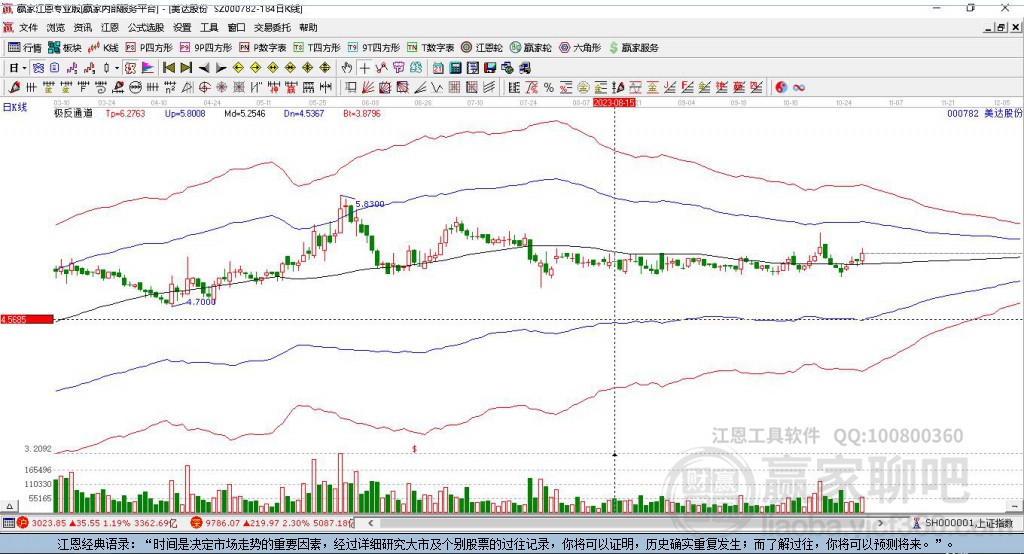Click the polyline with red nodes icon
The width and height of the screenshot is (1024, 554).
[x=381, y=68]
